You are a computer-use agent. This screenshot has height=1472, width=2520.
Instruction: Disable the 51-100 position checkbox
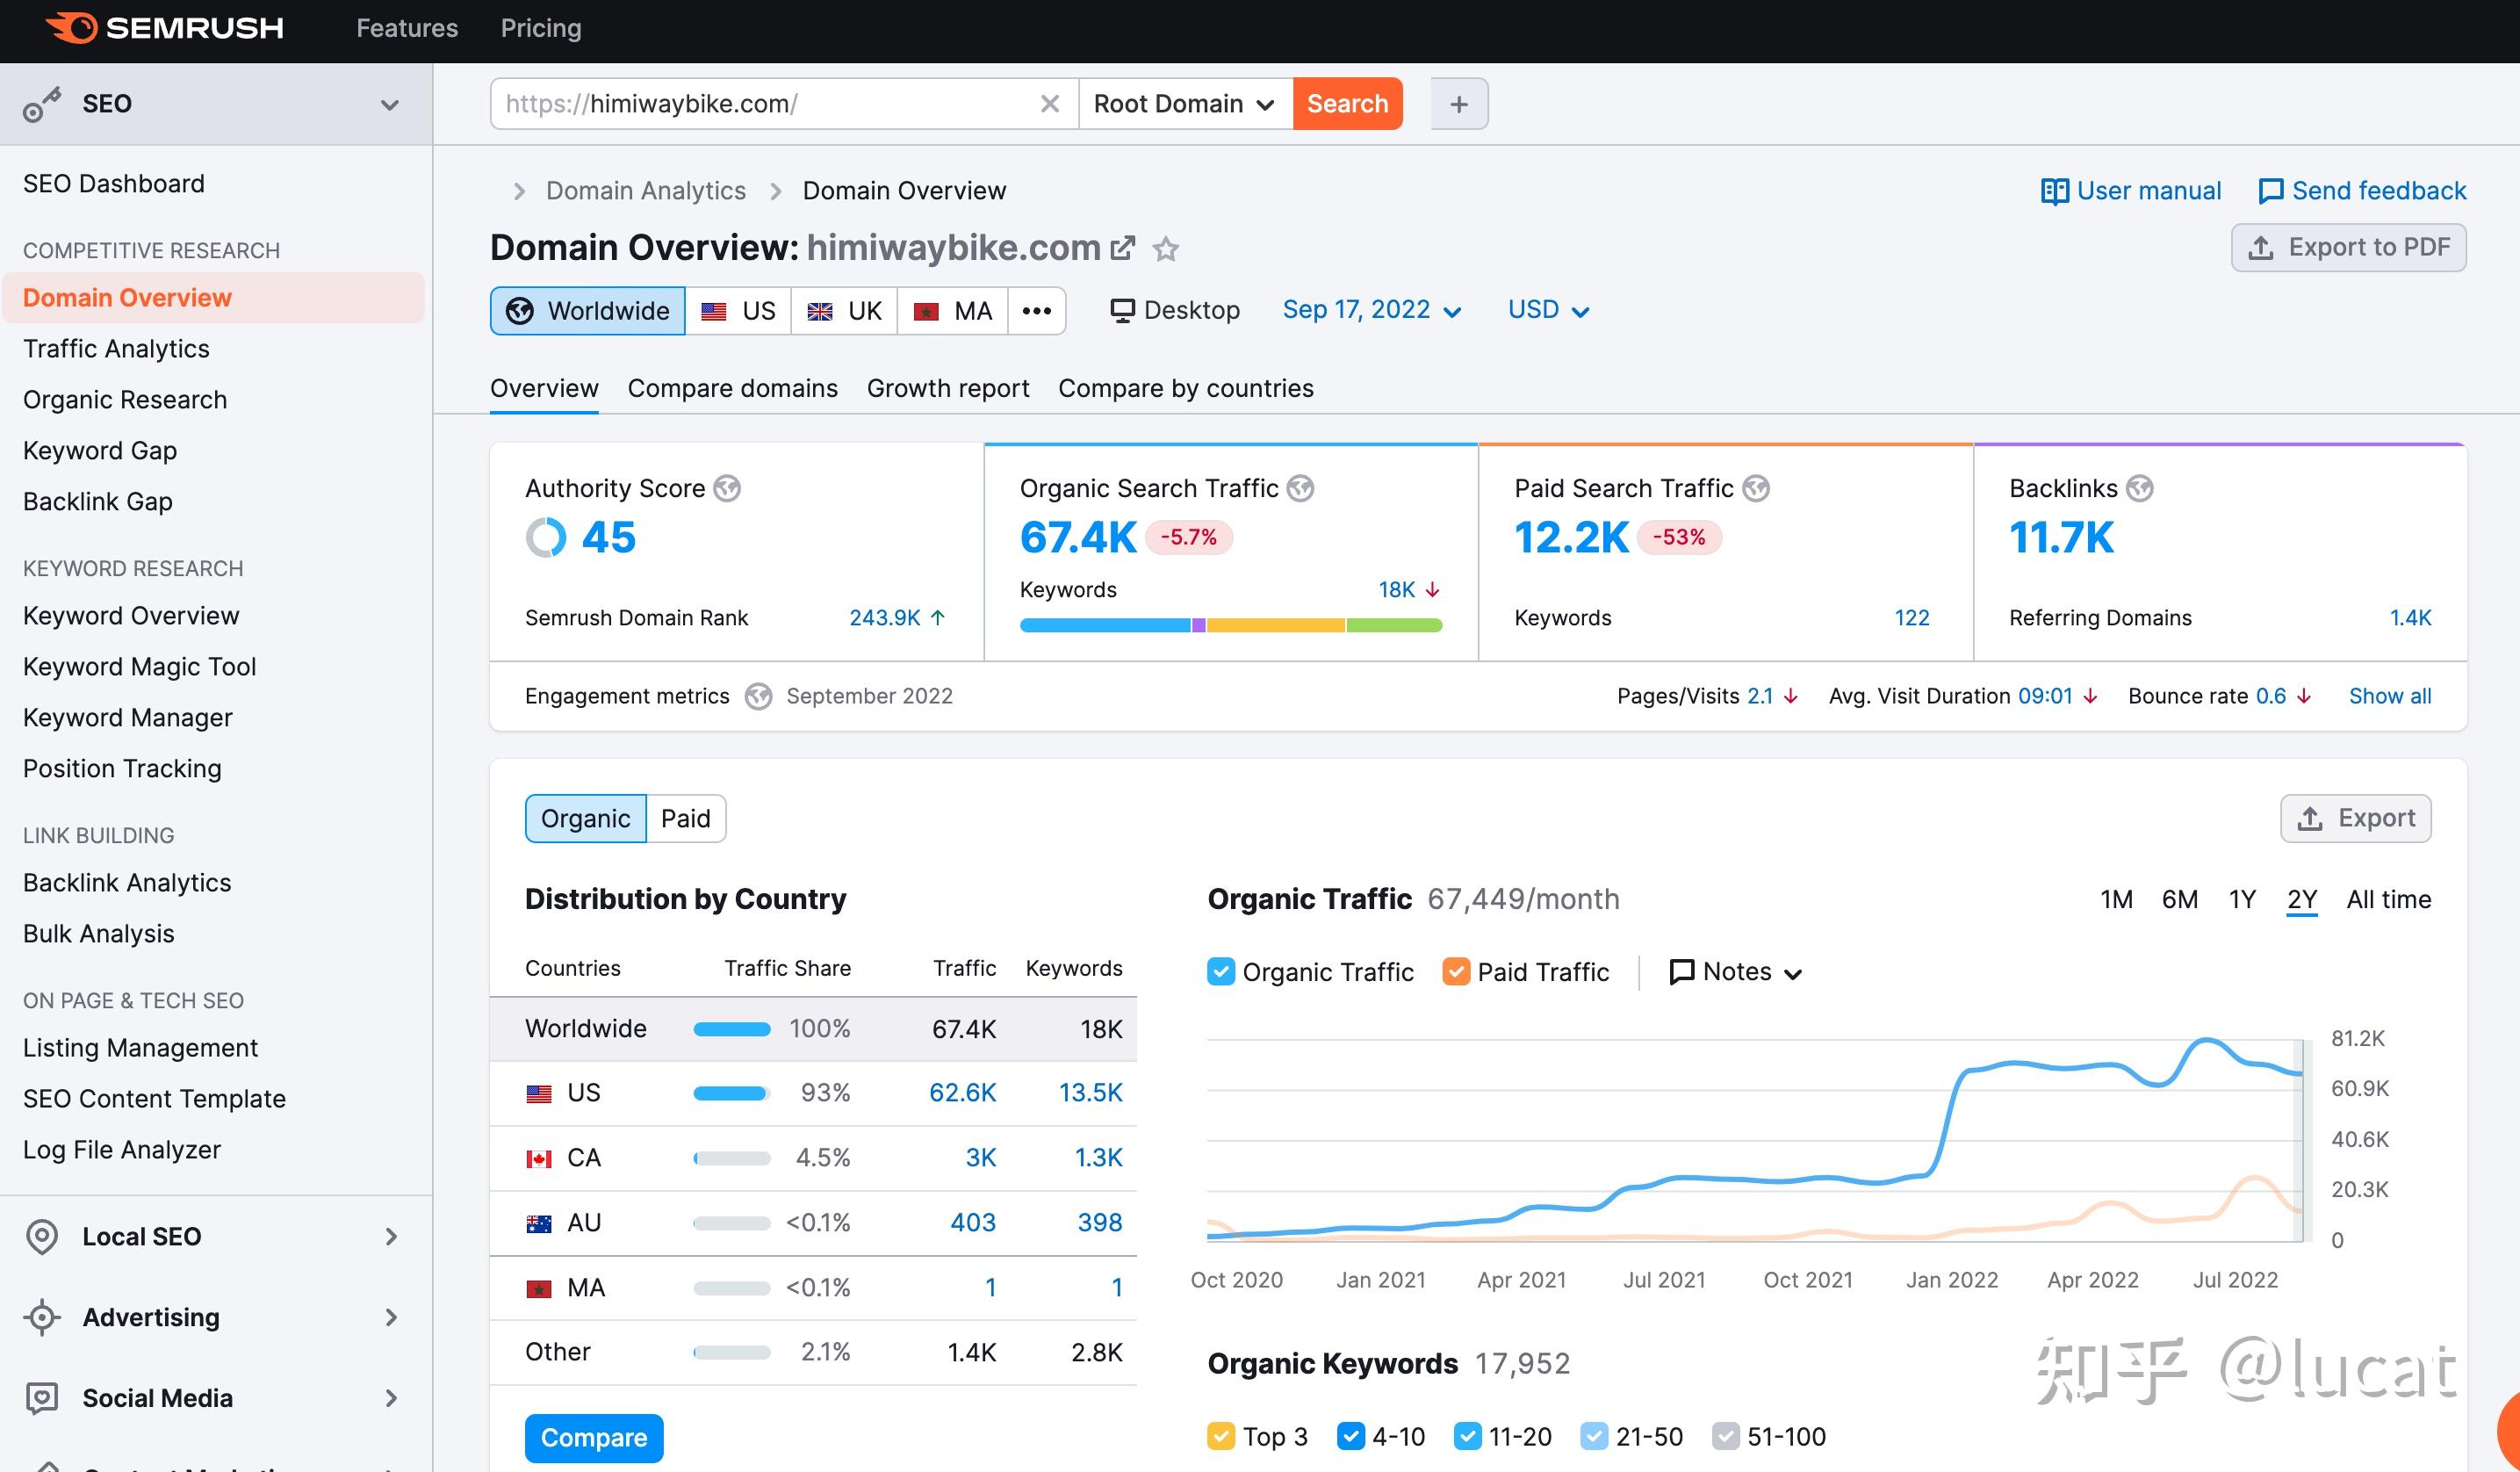pyautogui.click(x=1726, y=1436)
